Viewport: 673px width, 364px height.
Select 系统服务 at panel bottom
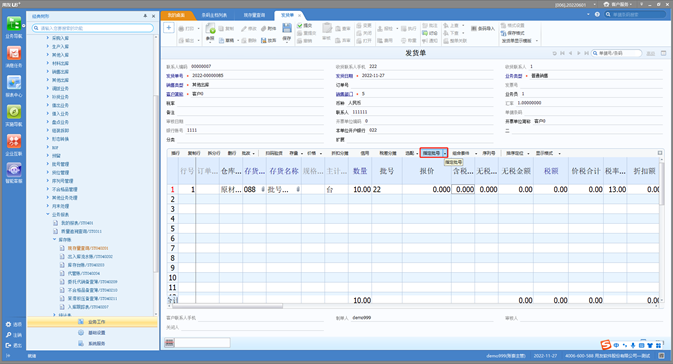coord(93,343)
